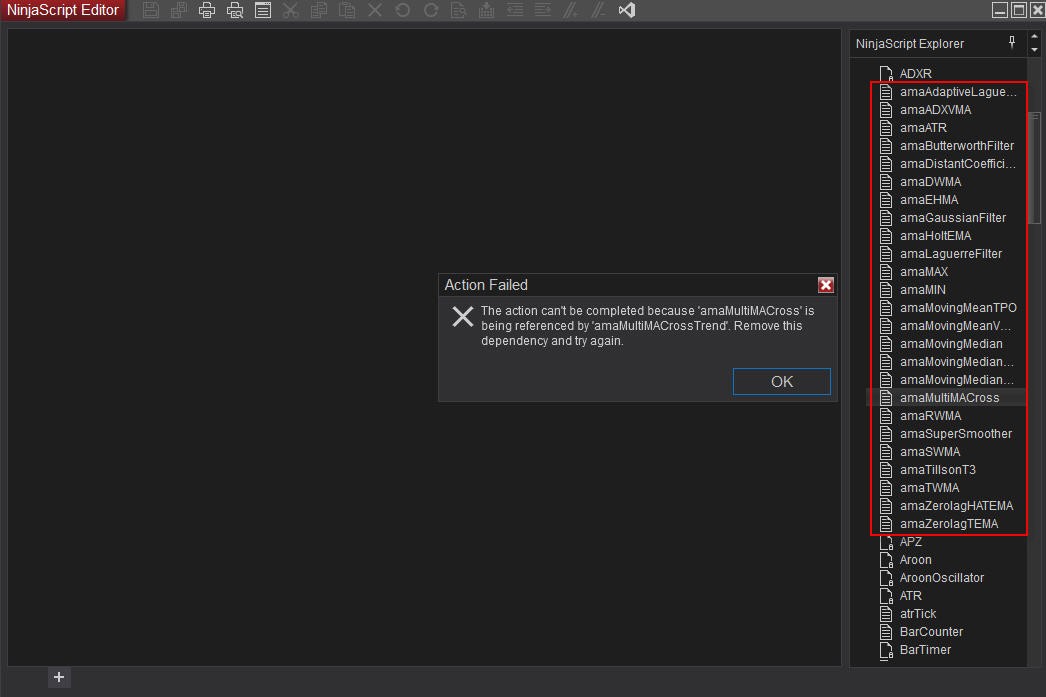Click the Save icon in the toolbar

tap(151, 10)
